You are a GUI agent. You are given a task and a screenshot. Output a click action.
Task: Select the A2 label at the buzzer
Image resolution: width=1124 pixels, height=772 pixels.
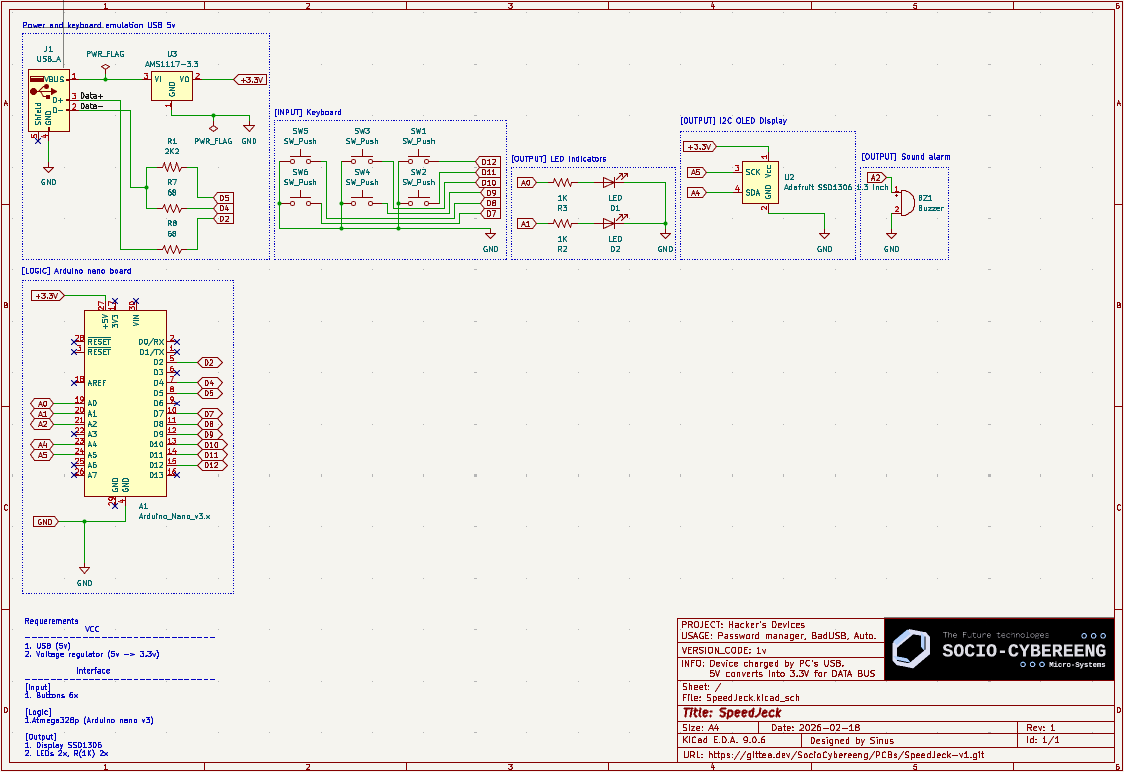(875, 177)
